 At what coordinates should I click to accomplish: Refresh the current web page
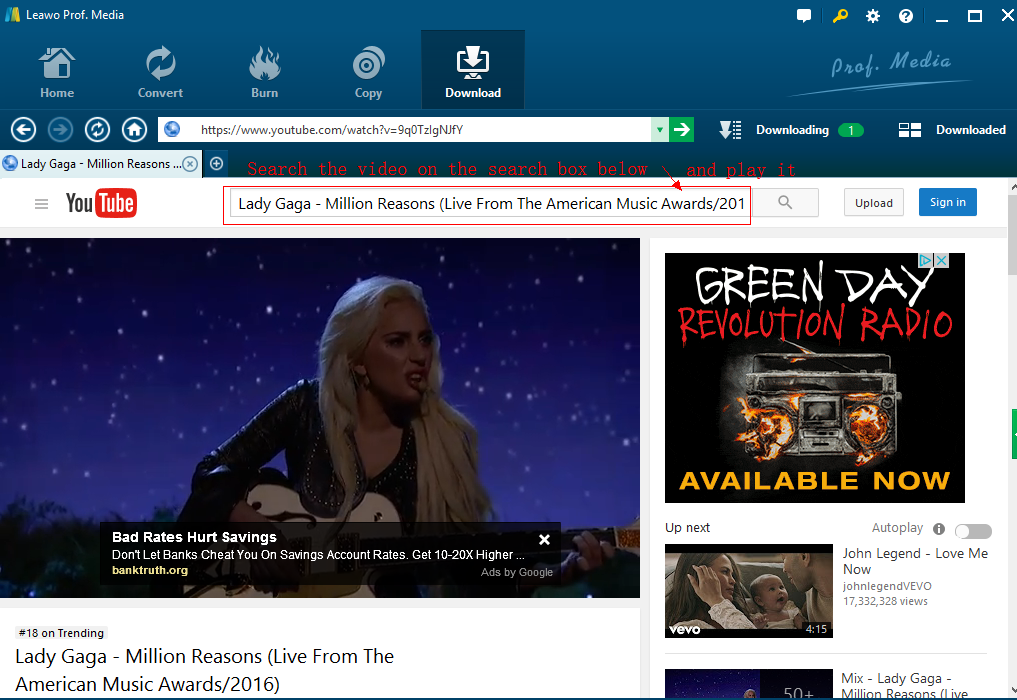coord(97,130)
